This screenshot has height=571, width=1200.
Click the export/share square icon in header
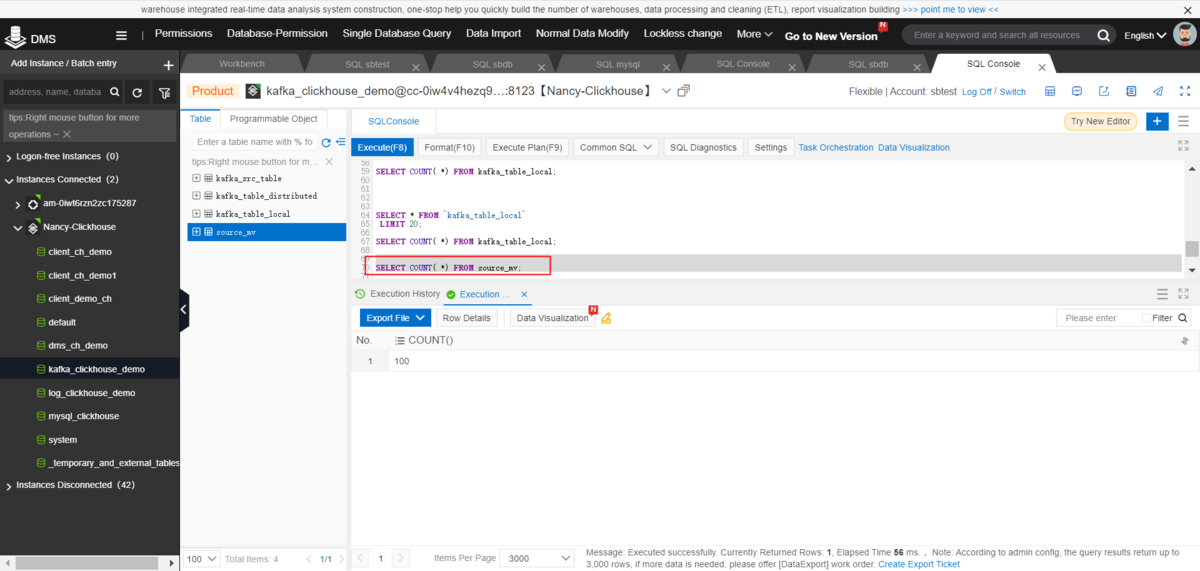tap(1104, 91)
